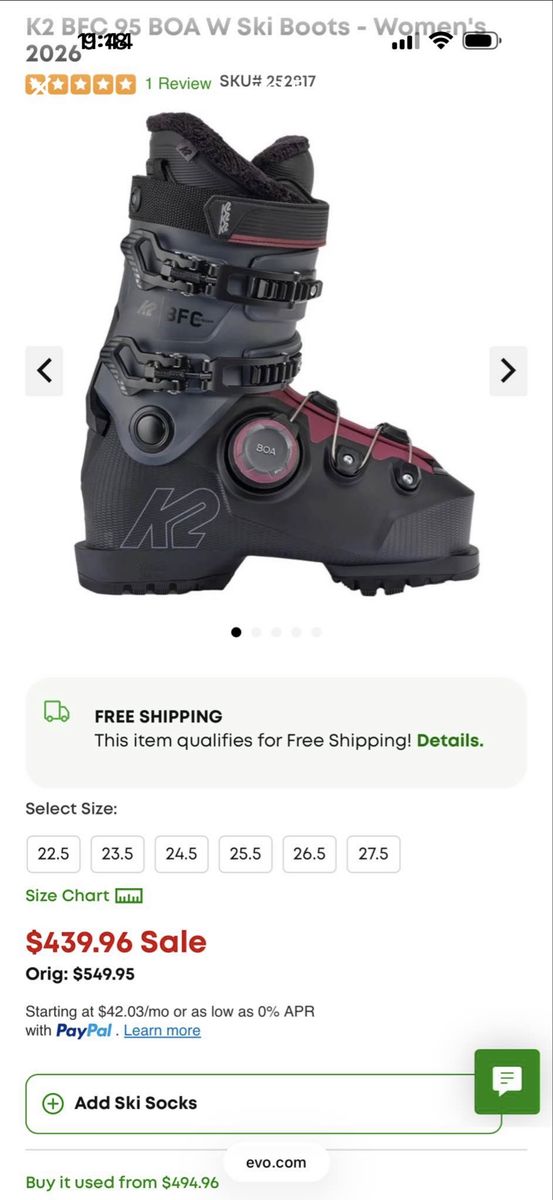Click the five-star rating icons
Screen dimensions: 553x1200
[x=81, y=84]
